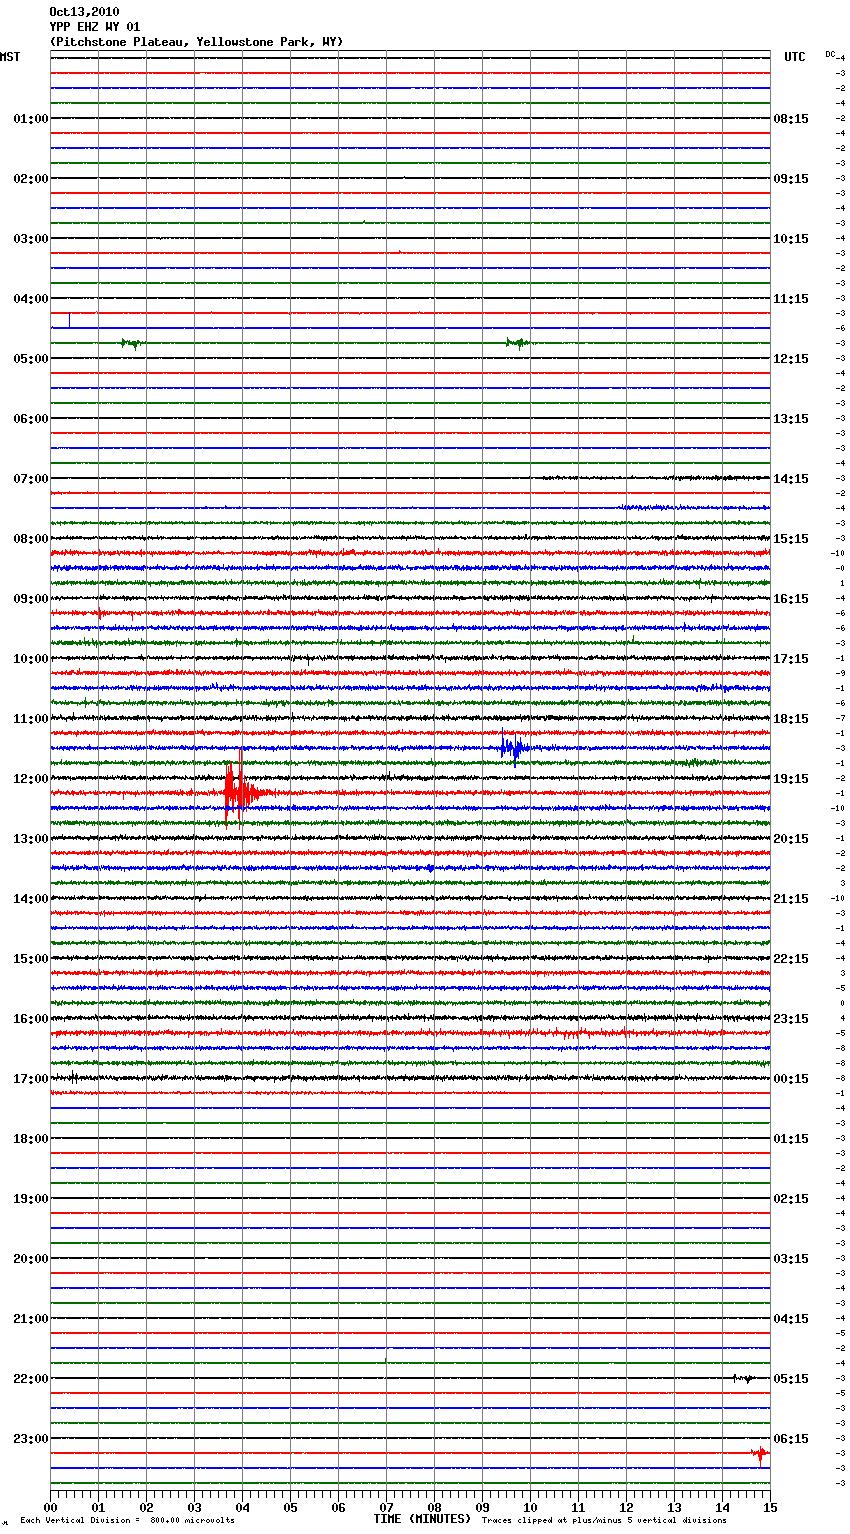Click the 04:00 MST time label
This screenshot has width=850, height=1534.
pyautogui.click(x=31, y=299)
